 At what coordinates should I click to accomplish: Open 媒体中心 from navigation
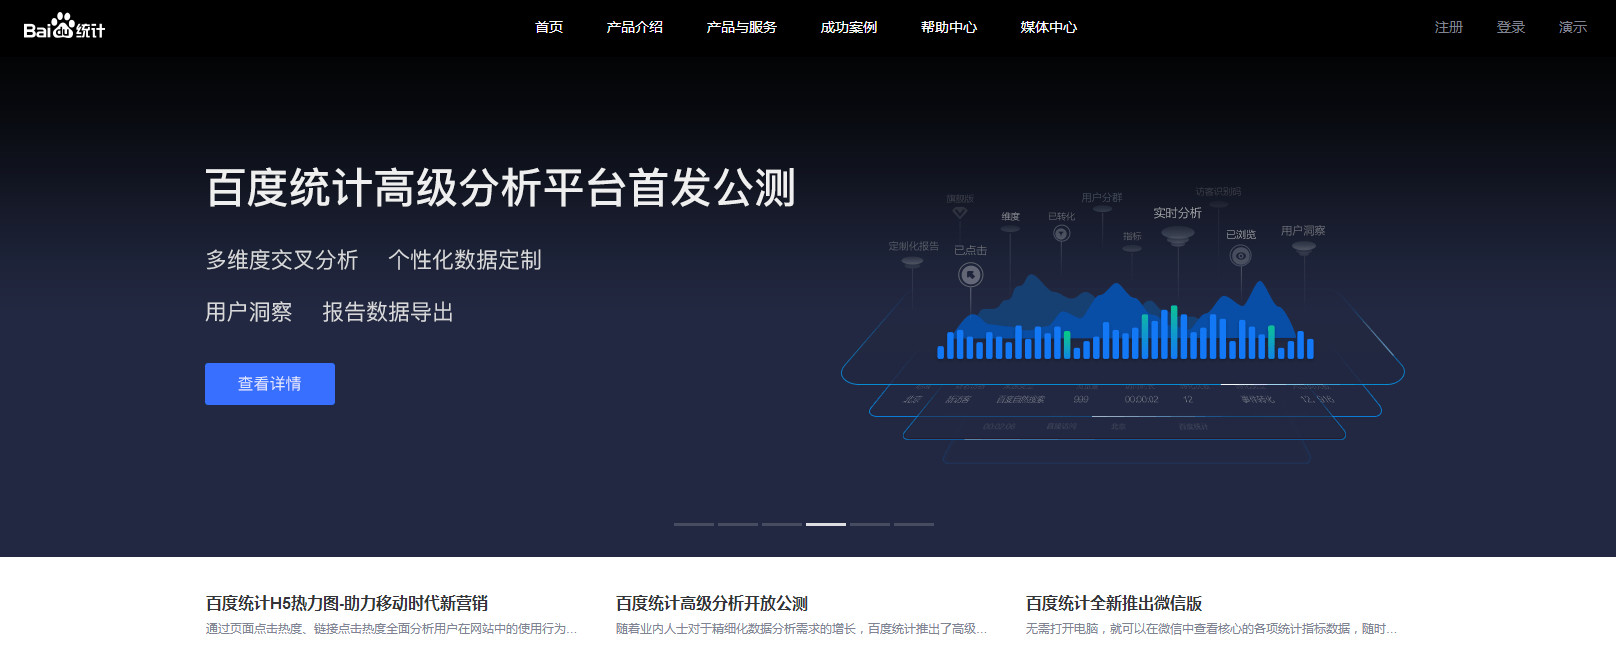(1048, 27)
